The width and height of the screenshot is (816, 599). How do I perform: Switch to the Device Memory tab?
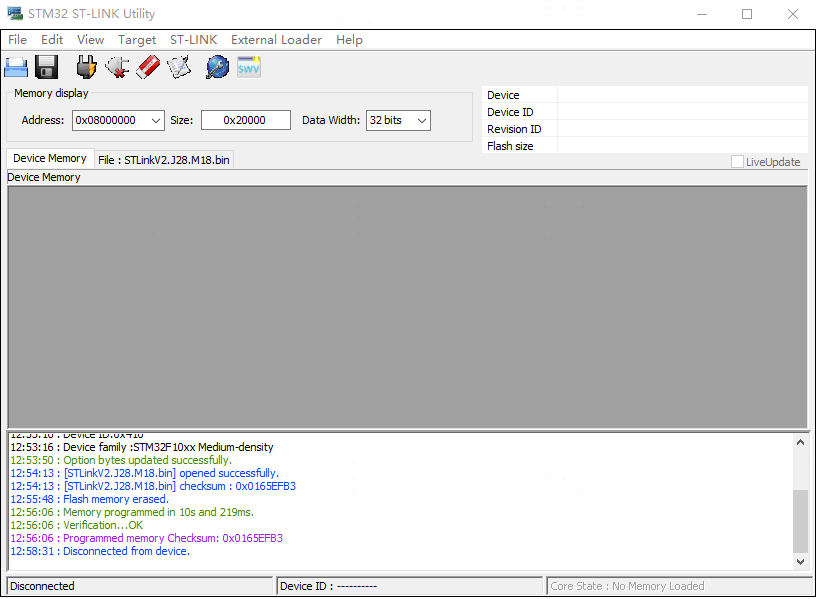(50, 158)
